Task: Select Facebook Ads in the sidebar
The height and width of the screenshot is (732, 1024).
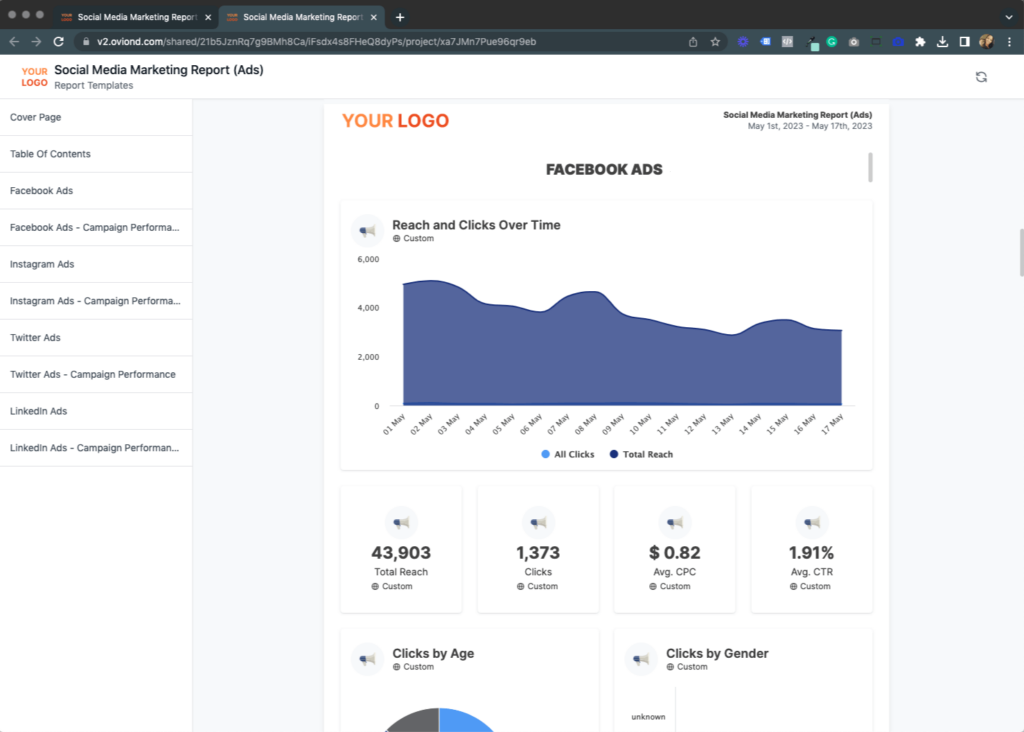Action: [96, 191]
